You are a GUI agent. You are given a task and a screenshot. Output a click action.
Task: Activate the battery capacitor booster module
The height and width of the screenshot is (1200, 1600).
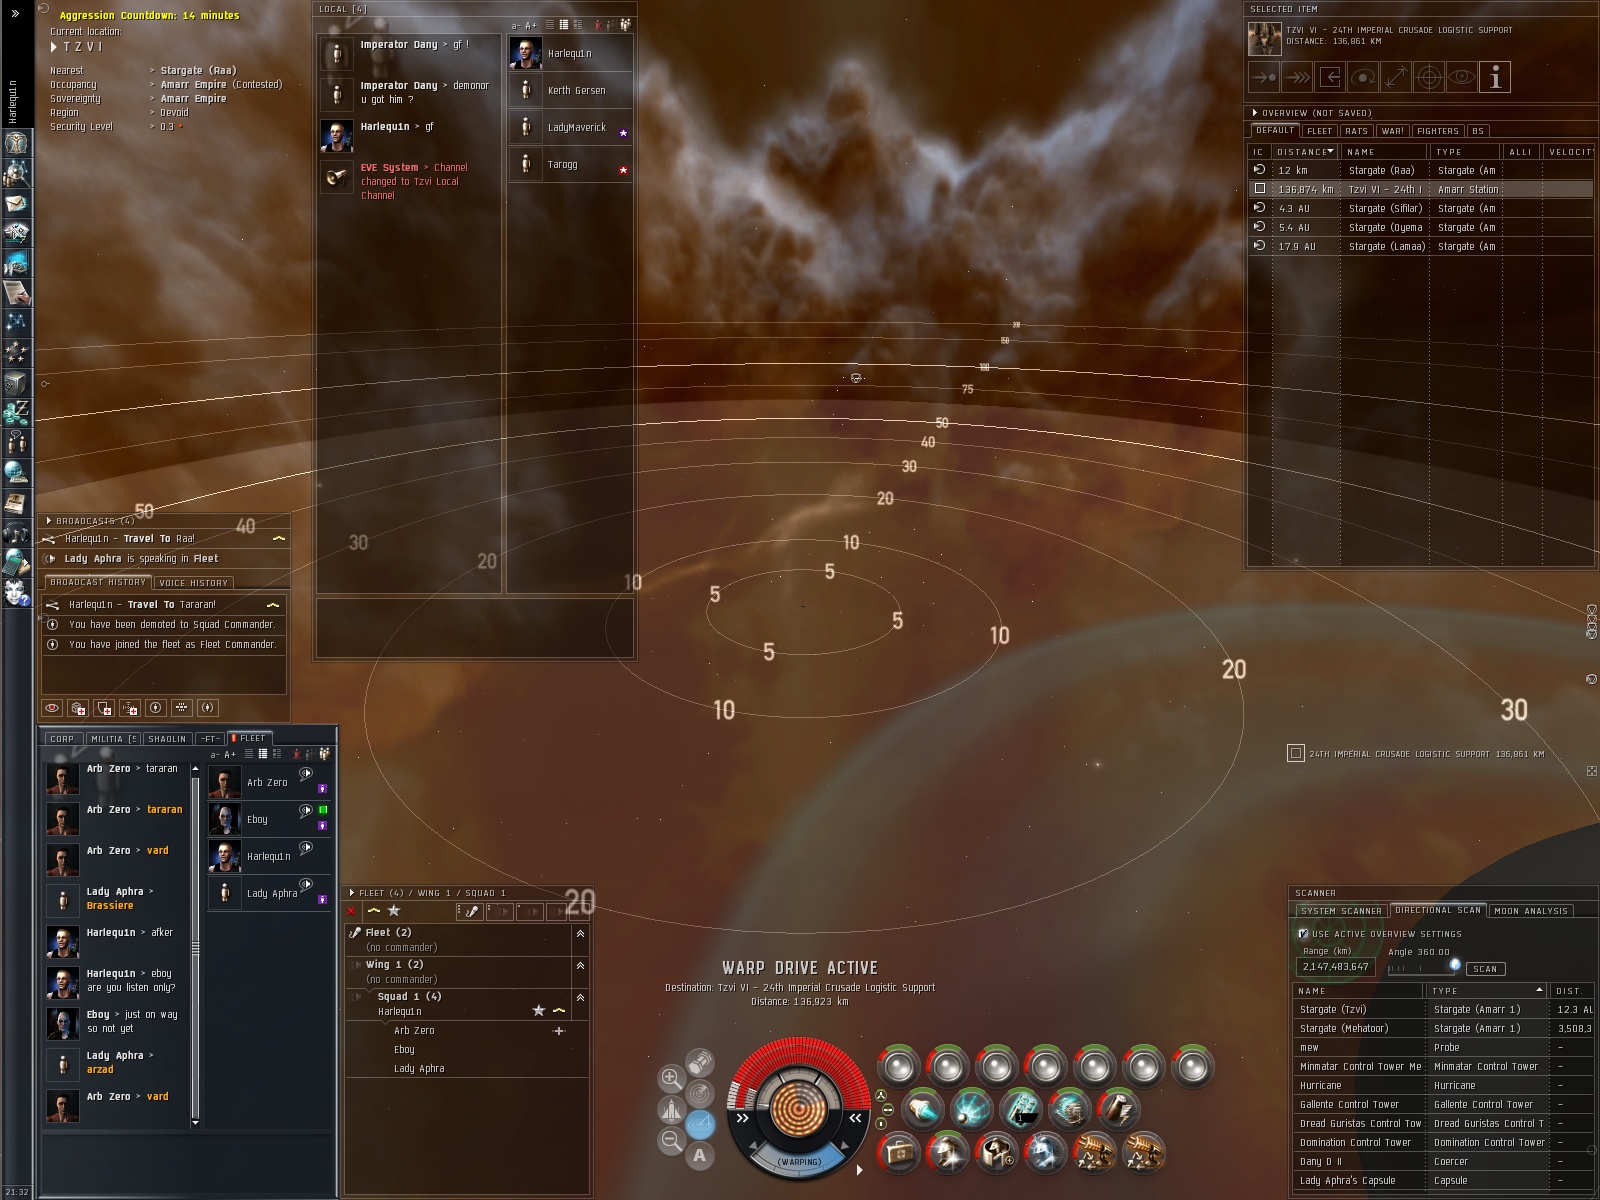tap(1118, 1109)
